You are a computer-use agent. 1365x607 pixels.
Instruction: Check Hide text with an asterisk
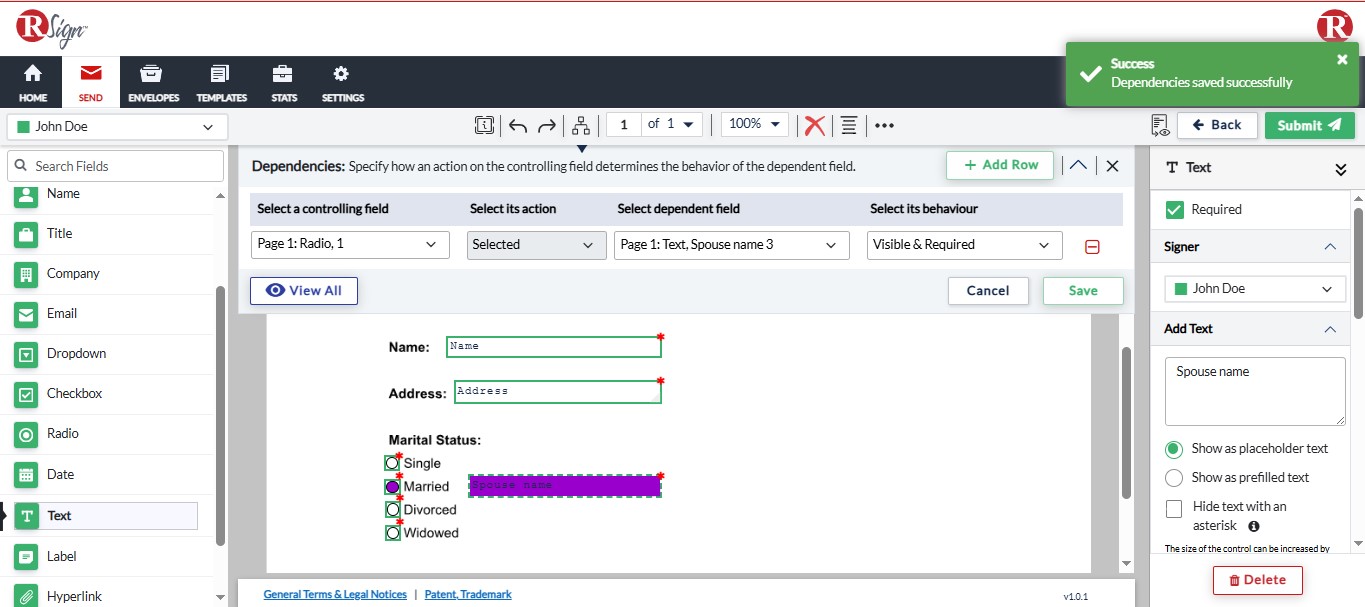pyautogui.click(x=1172, y=509)
